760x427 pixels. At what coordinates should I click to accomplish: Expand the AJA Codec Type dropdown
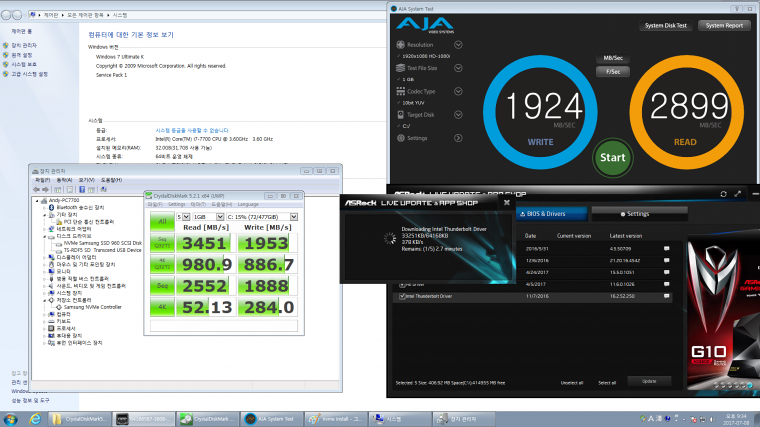click(458, 91)
